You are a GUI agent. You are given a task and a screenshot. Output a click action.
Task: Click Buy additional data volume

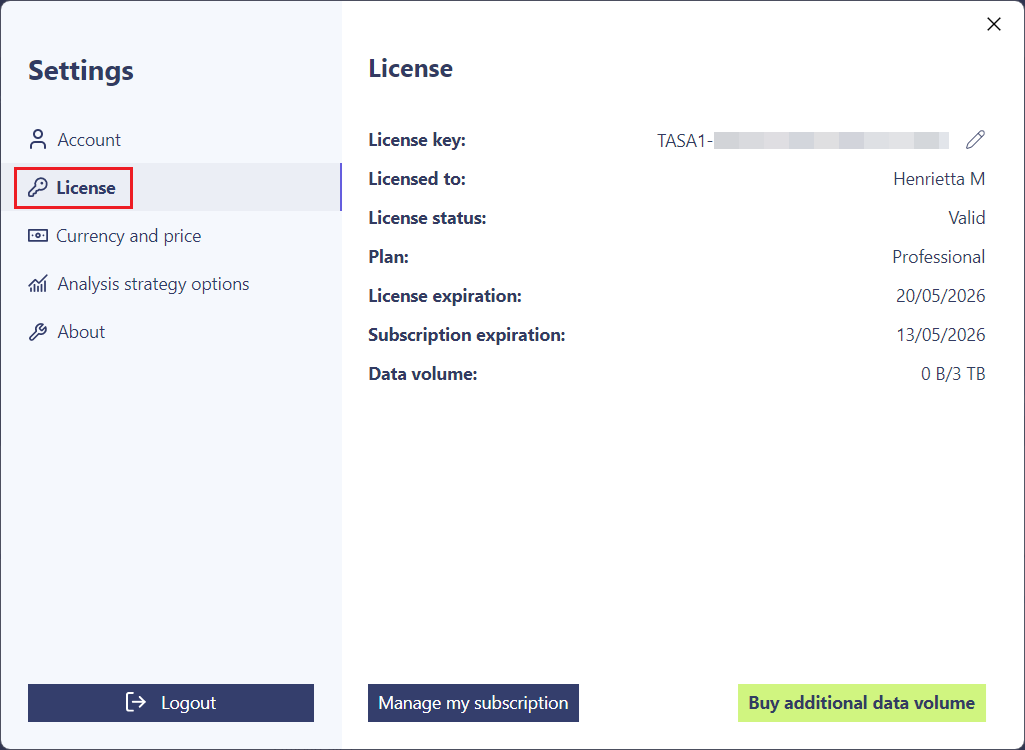pos(861,703)
